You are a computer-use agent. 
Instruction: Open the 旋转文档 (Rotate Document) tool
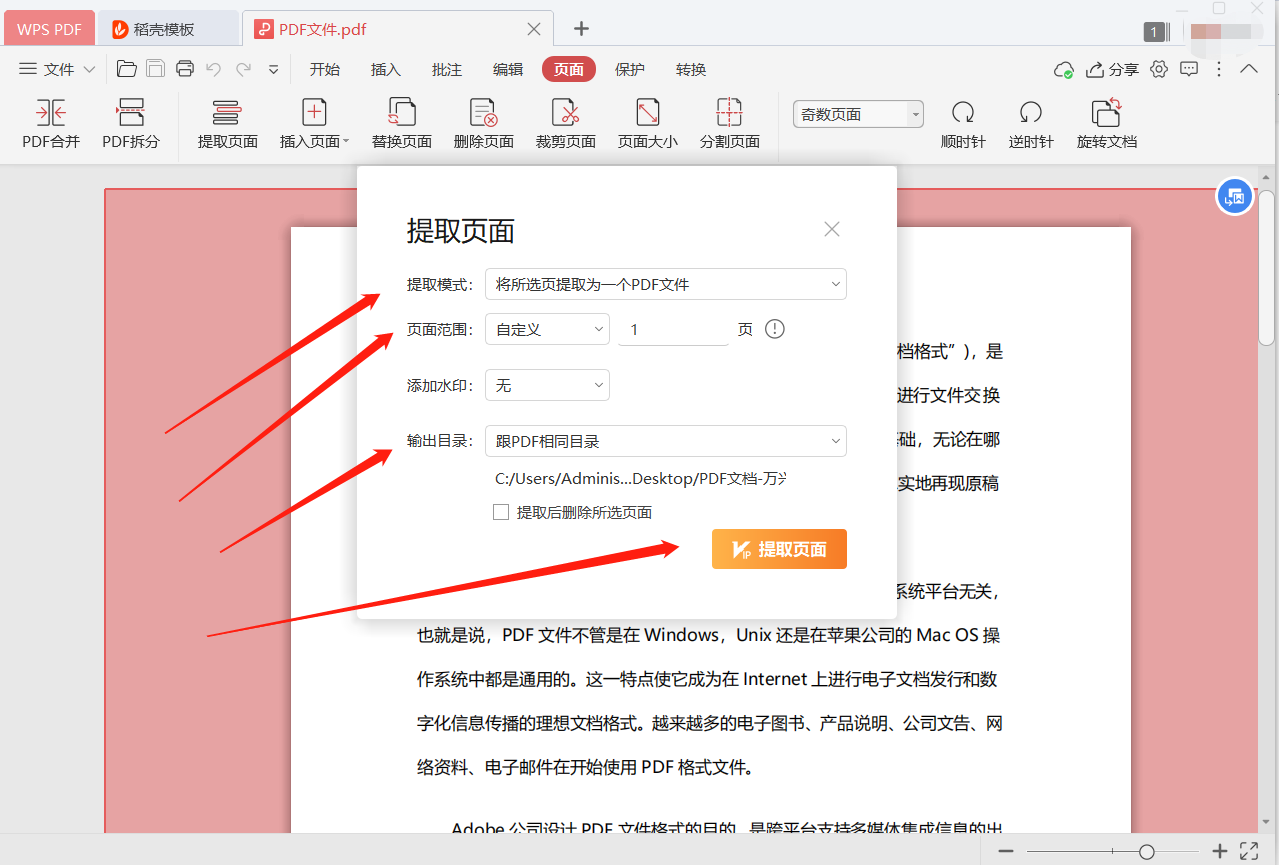click(x=1106, y=122)
